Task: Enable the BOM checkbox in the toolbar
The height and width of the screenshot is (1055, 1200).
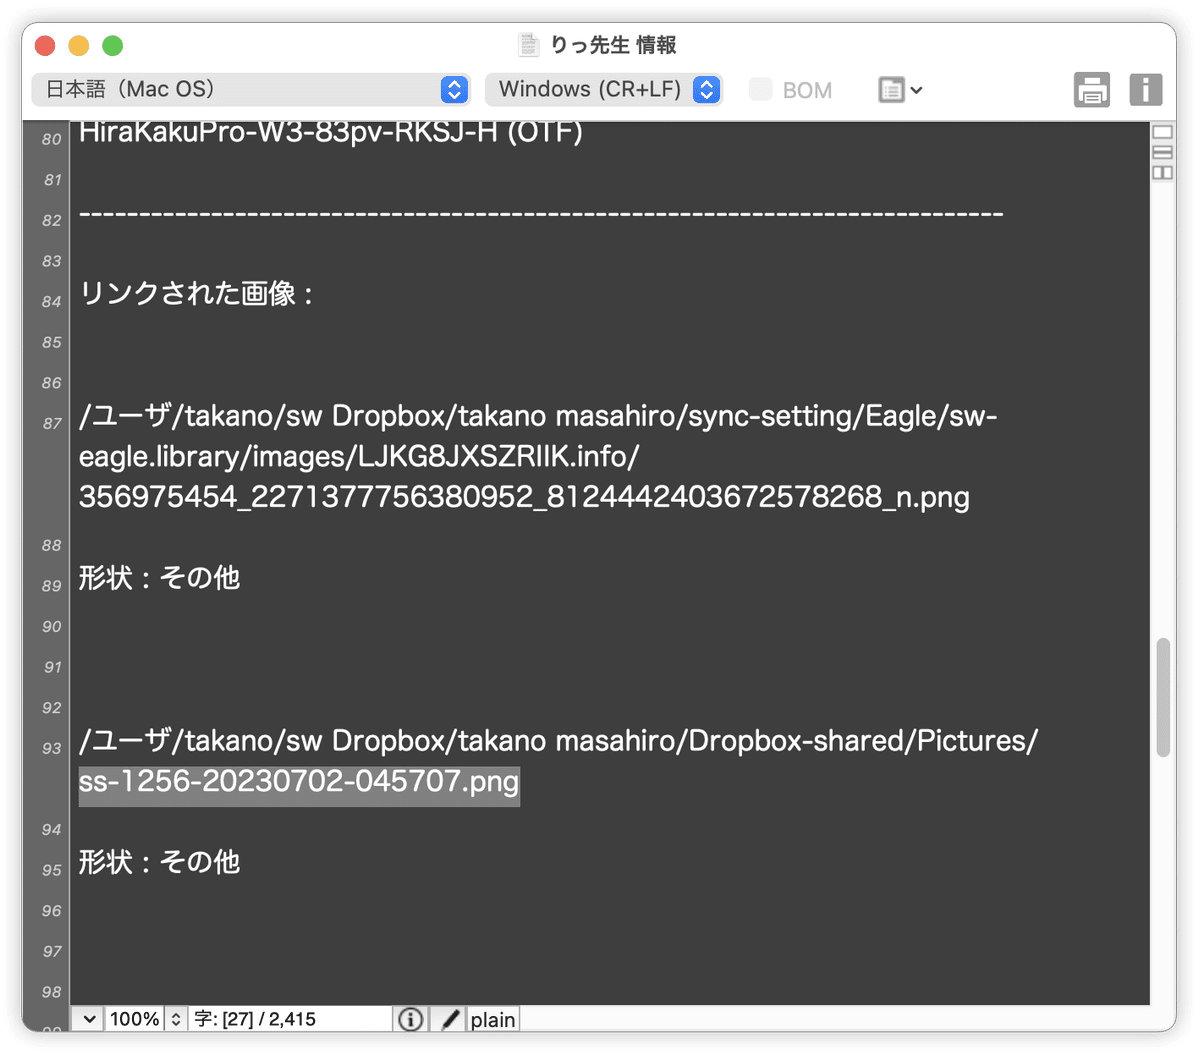Action: pyautogui.click(x=760, y=90)
